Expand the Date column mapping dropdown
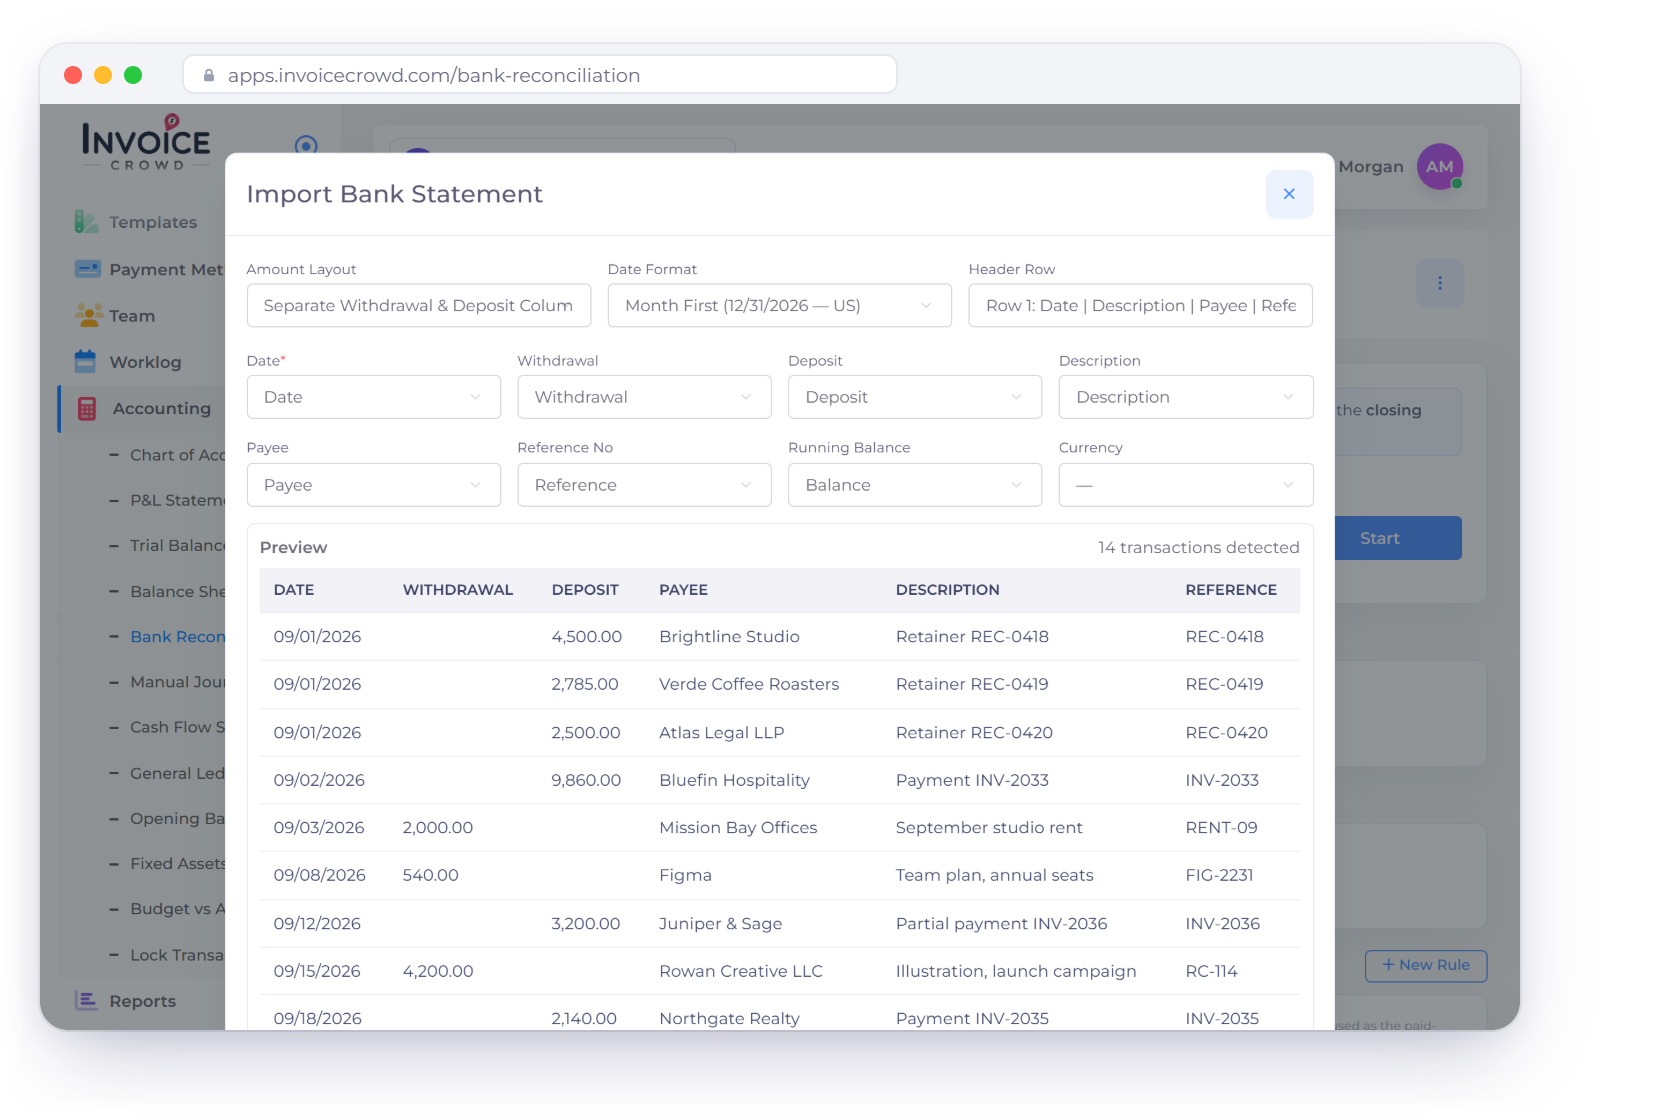This screenshot has height=1120, width=1680. click(374, 397)
